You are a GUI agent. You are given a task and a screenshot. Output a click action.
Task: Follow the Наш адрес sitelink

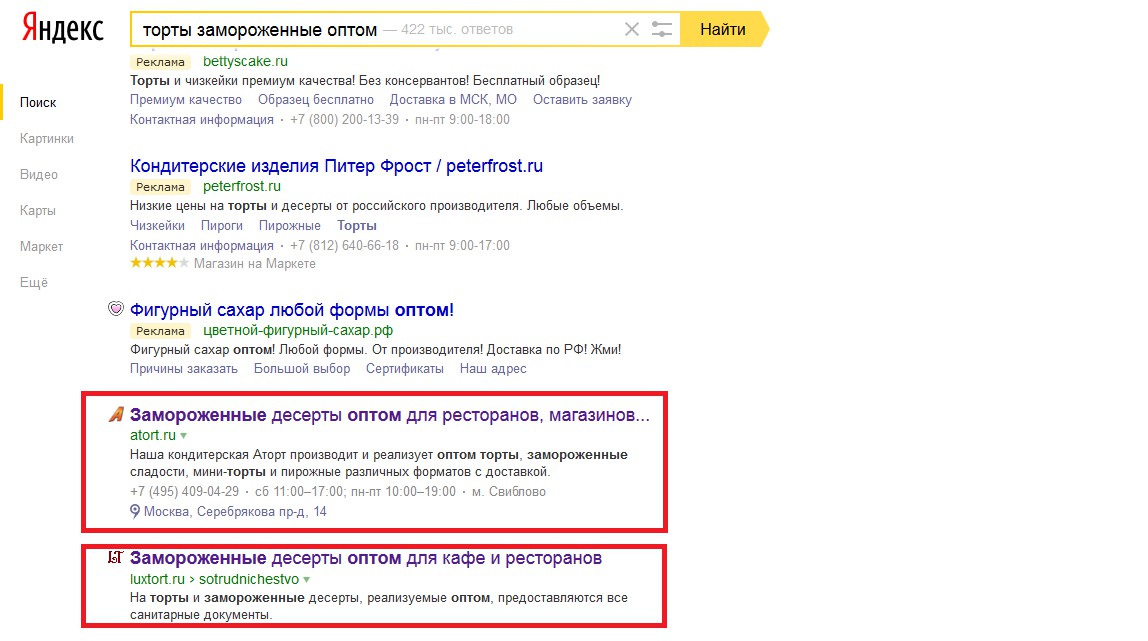click(493, 369)
